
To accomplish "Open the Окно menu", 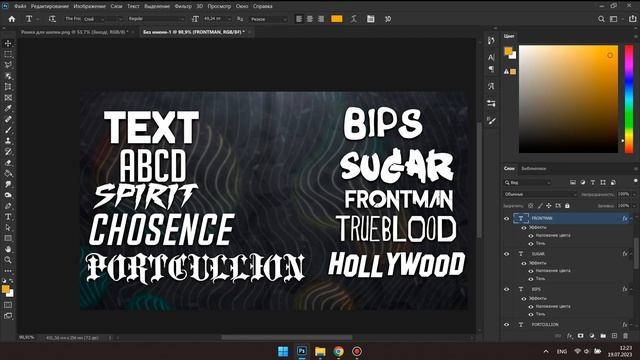I will [x=242, y=6].
